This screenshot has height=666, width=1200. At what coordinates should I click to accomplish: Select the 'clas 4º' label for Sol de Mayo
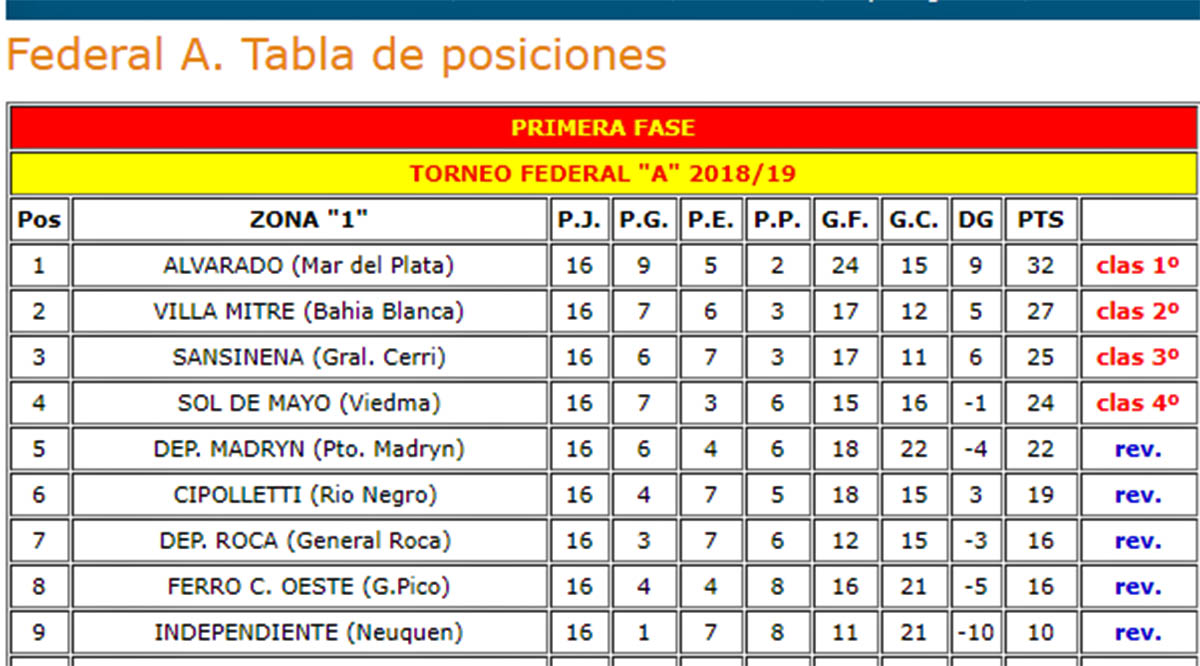pyautogui.click(x=1138, y=404)
